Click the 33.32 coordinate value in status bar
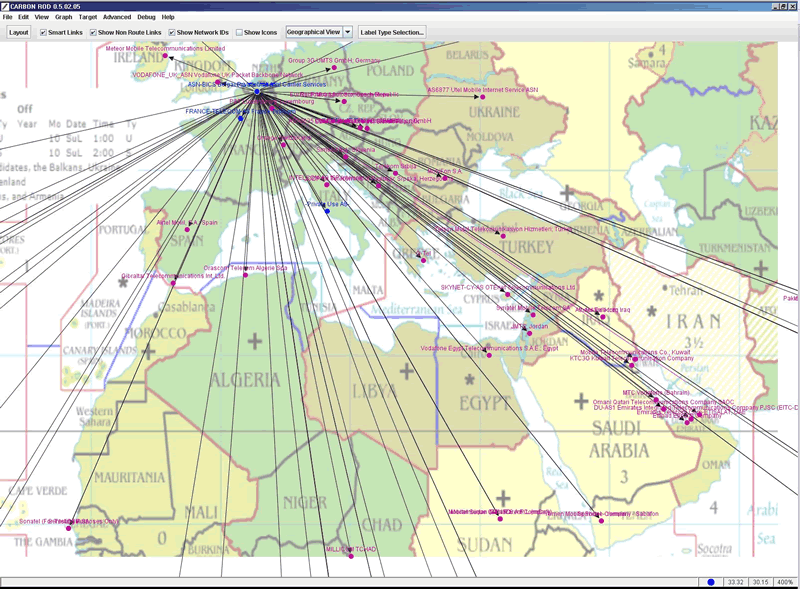 click(735, 582)
